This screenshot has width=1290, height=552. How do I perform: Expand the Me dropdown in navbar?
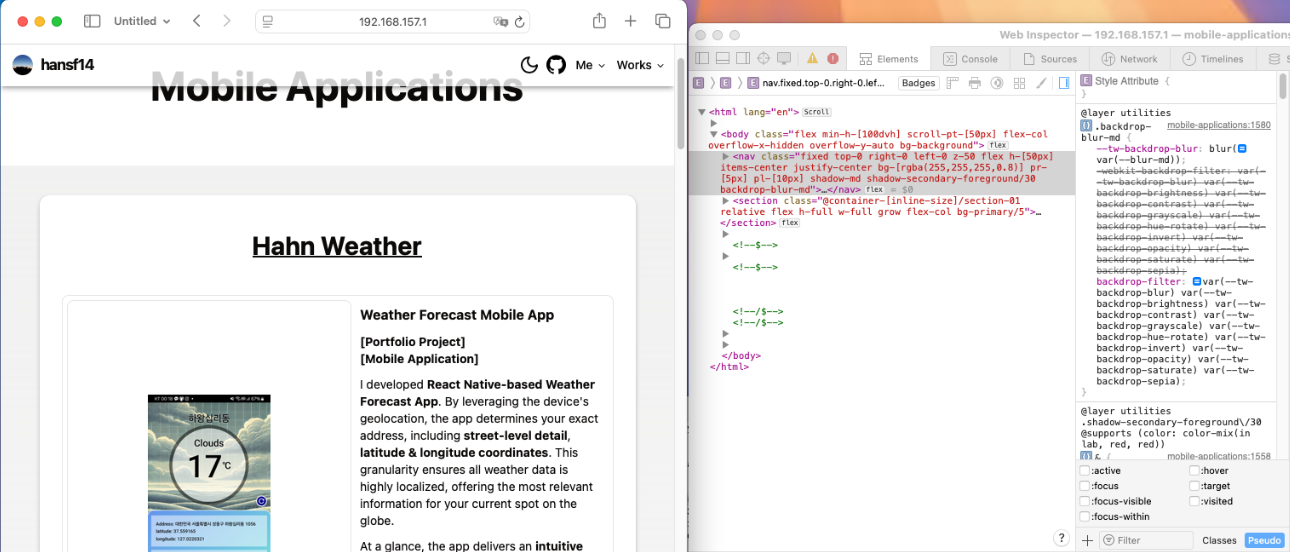pos(590,65)
